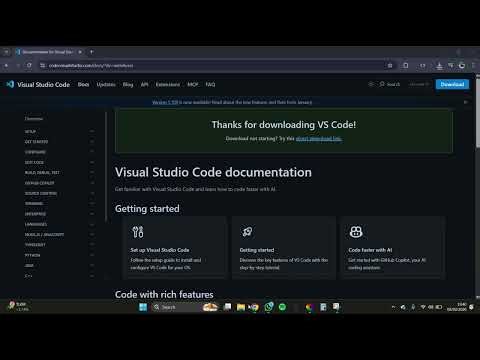The width and height of the screenshot is (480, 360).
Task: Select NODE.JS / JAVASCRIPT in the sidebar
Action: [x=44, y=235]
